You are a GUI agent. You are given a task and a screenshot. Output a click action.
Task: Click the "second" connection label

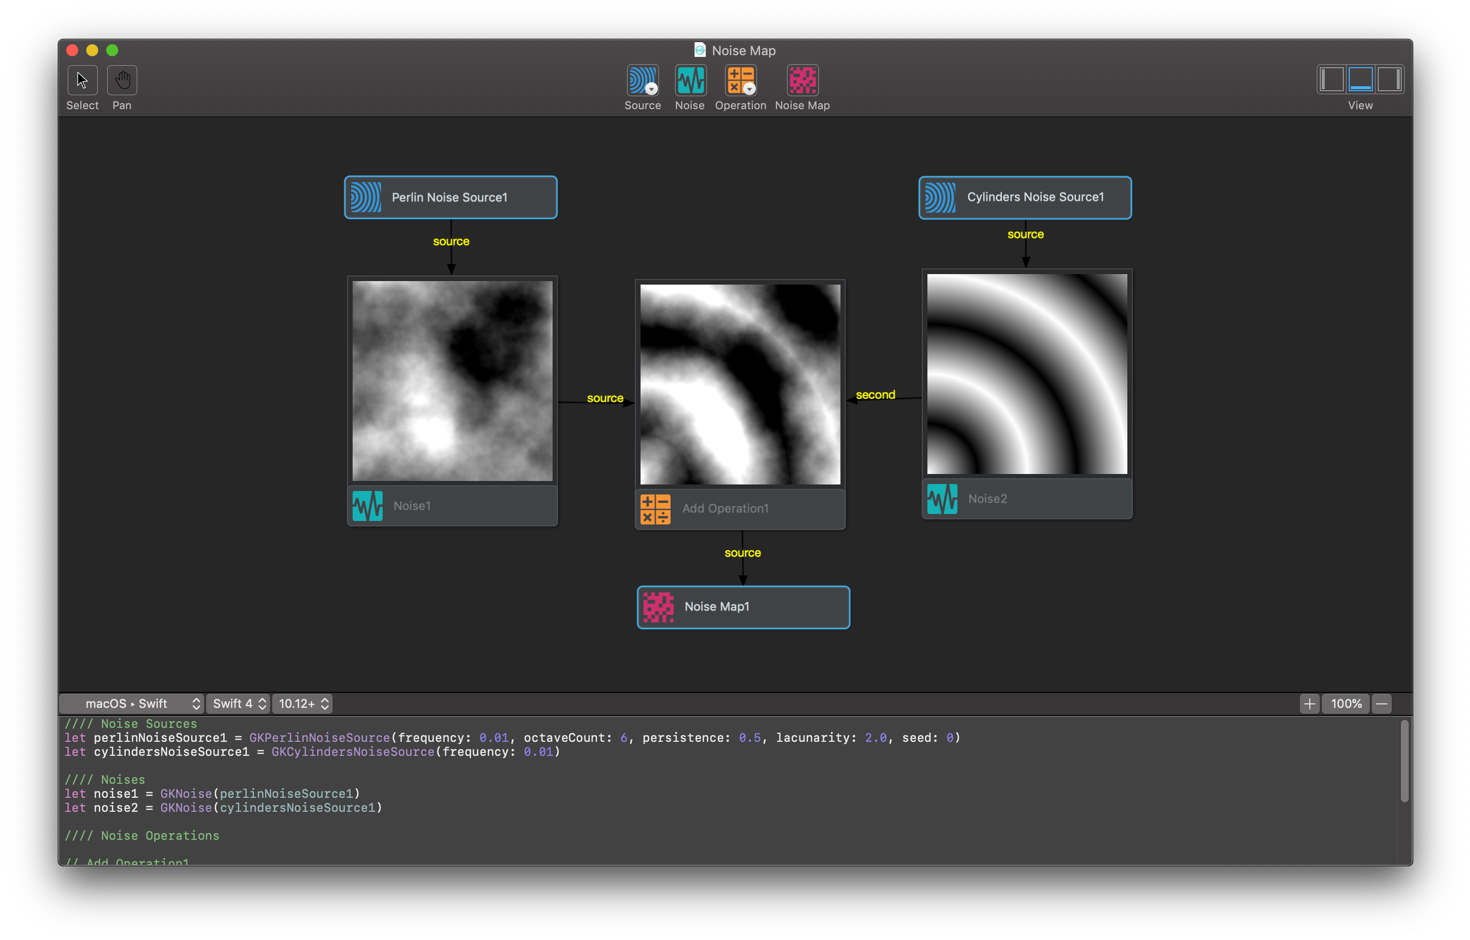click(x=875, y=395)
